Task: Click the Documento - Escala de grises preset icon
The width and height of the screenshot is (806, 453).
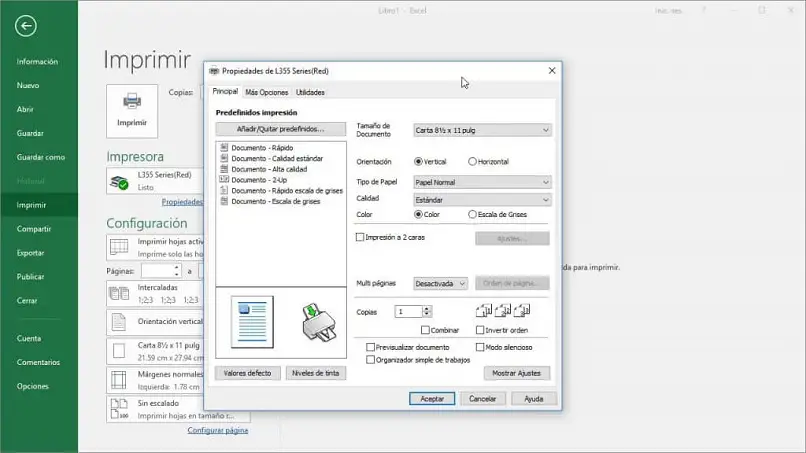Action: tap(224, 201)
